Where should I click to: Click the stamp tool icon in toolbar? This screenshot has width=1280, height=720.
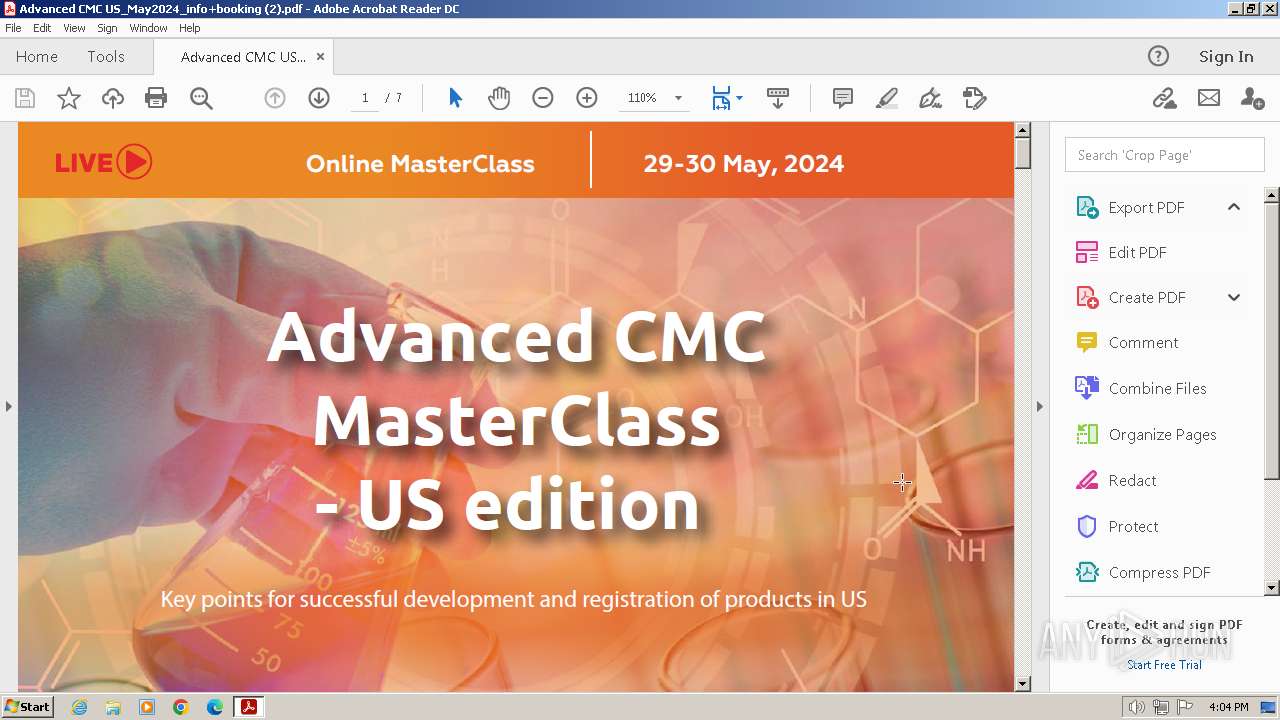point(974,98)
